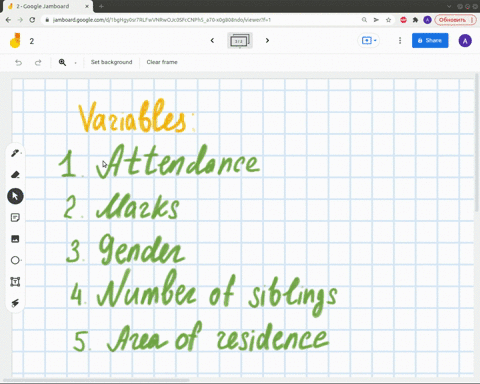Click the share page arrow icon
The height and width of the screenshot is (384, 480).
pyautogui.click(x=376, y=20)
